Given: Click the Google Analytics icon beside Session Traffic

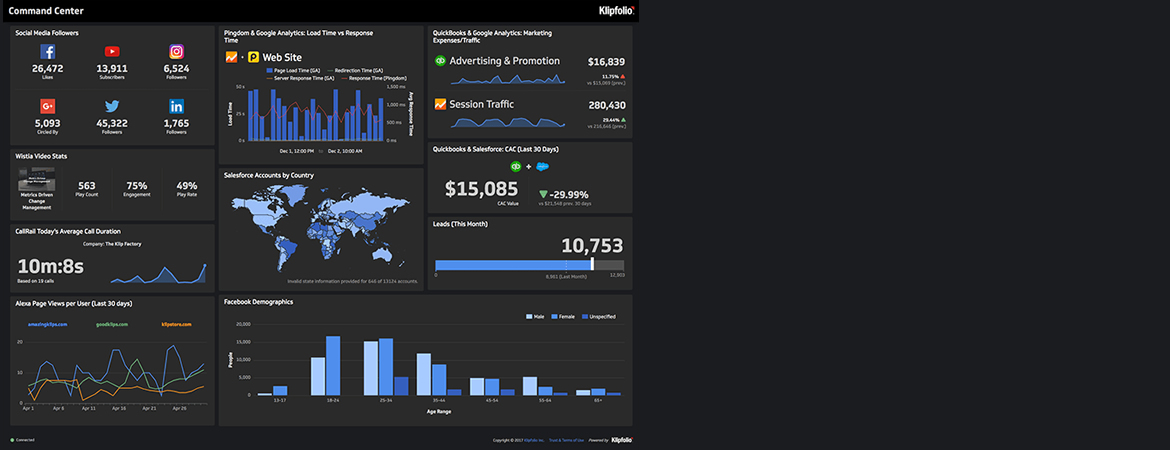Looking at the screenshot, I should pos(440,104).
